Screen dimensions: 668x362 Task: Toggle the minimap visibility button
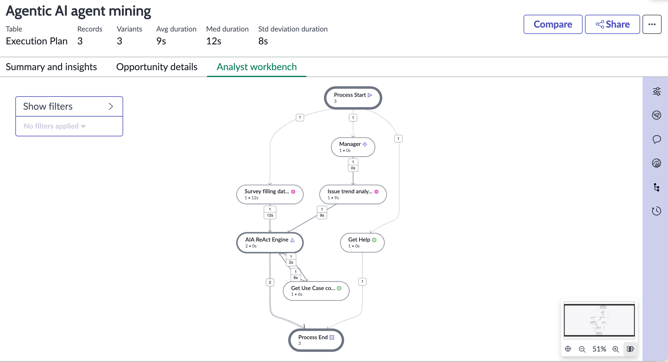[x=630, y=349]
